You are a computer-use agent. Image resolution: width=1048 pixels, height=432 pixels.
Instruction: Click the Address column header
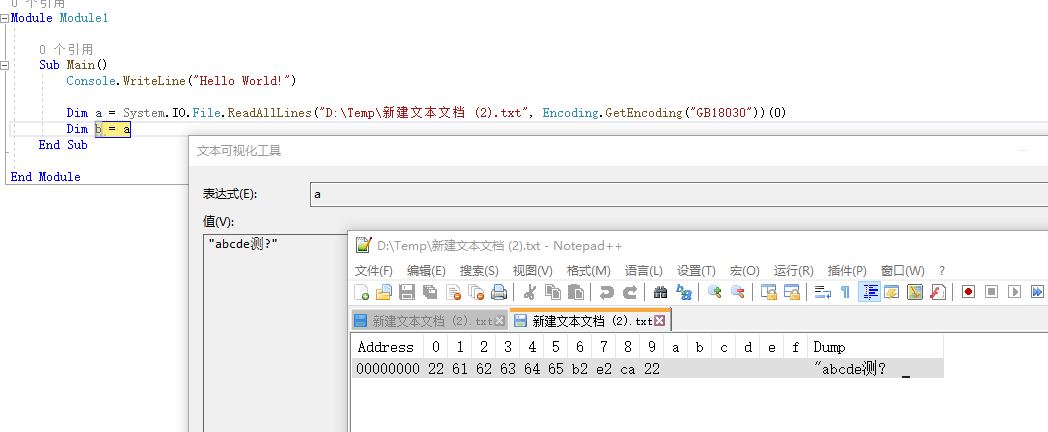(386, 347)
